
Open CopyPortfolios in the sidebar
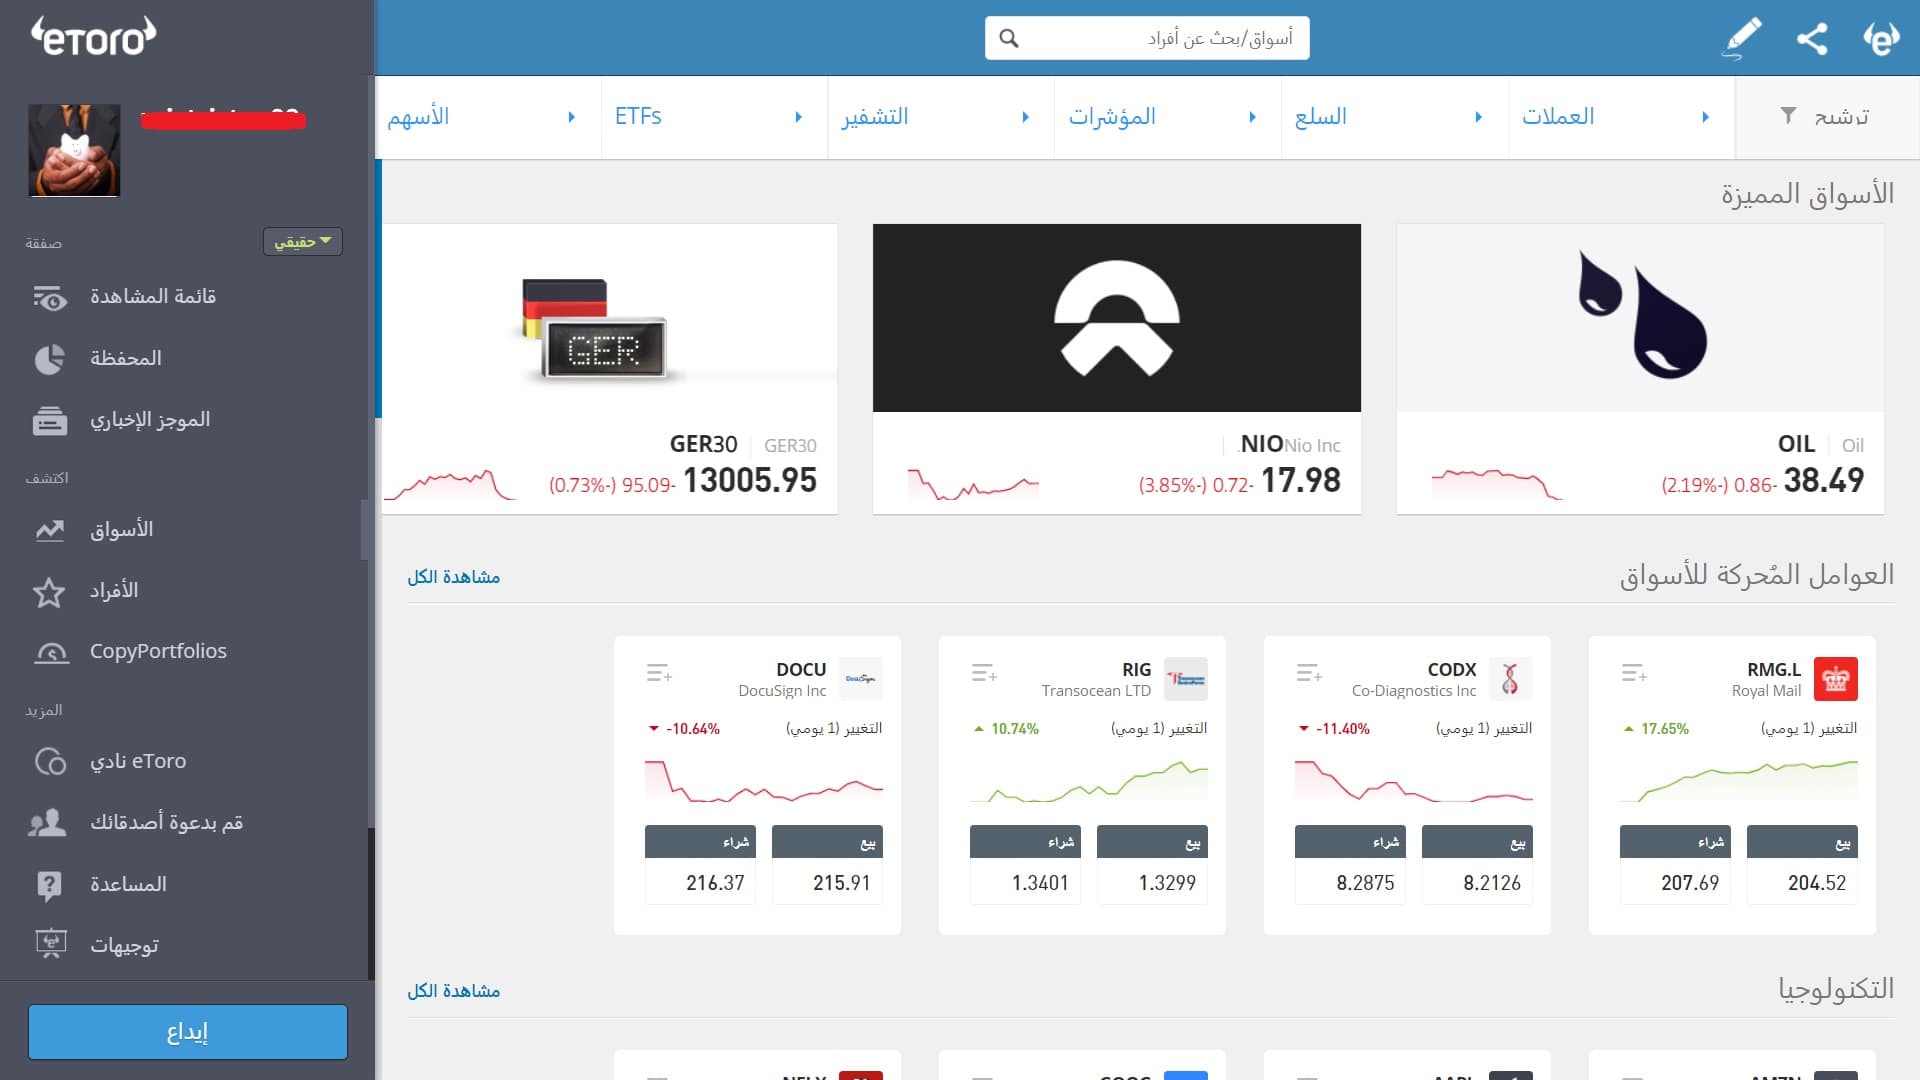coord(158,651)
